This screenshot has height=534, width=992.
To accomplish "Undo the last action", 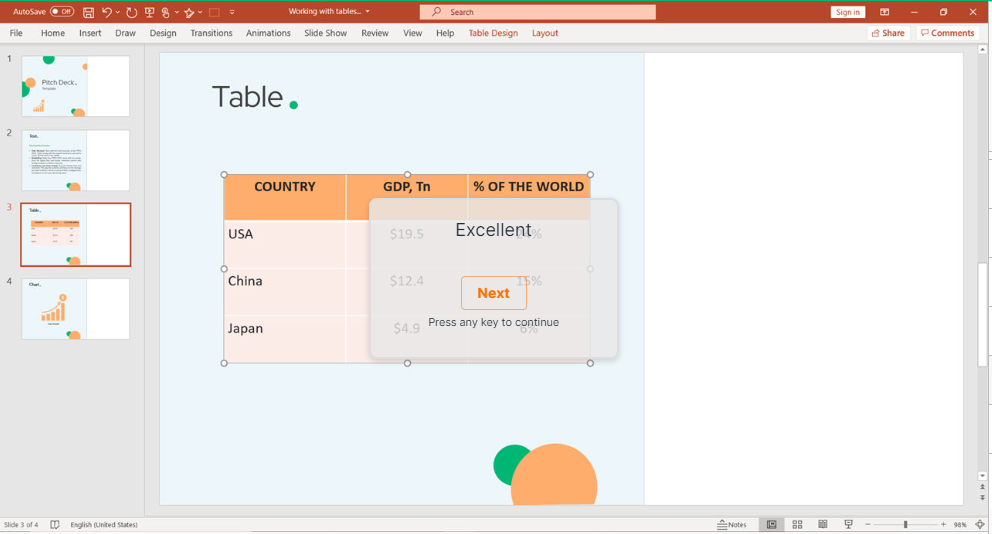I will click(106, 12).
